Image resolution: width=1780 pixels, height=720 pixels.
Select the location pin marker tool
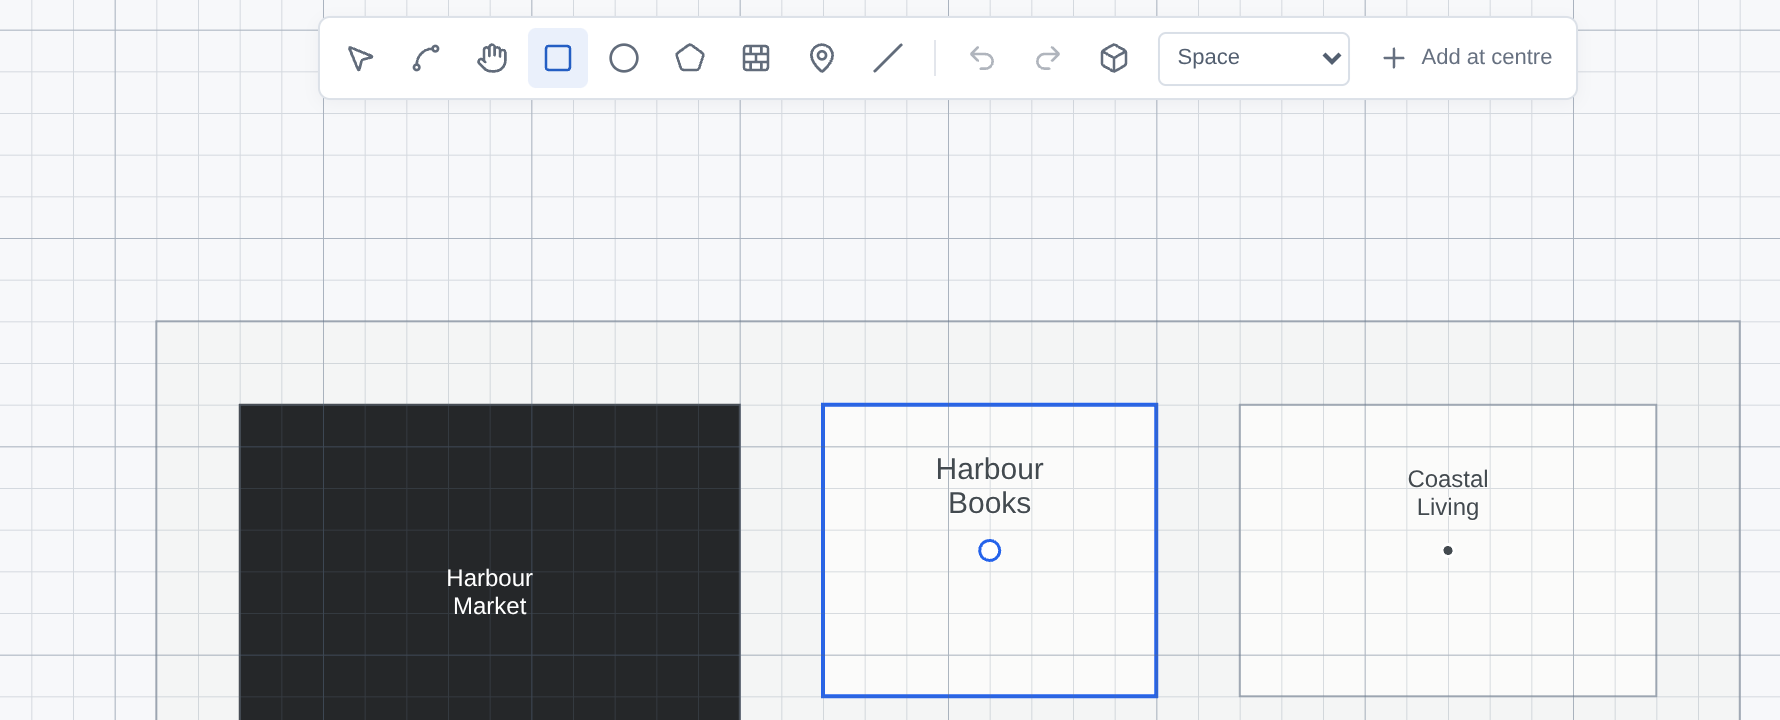point(822,58)
